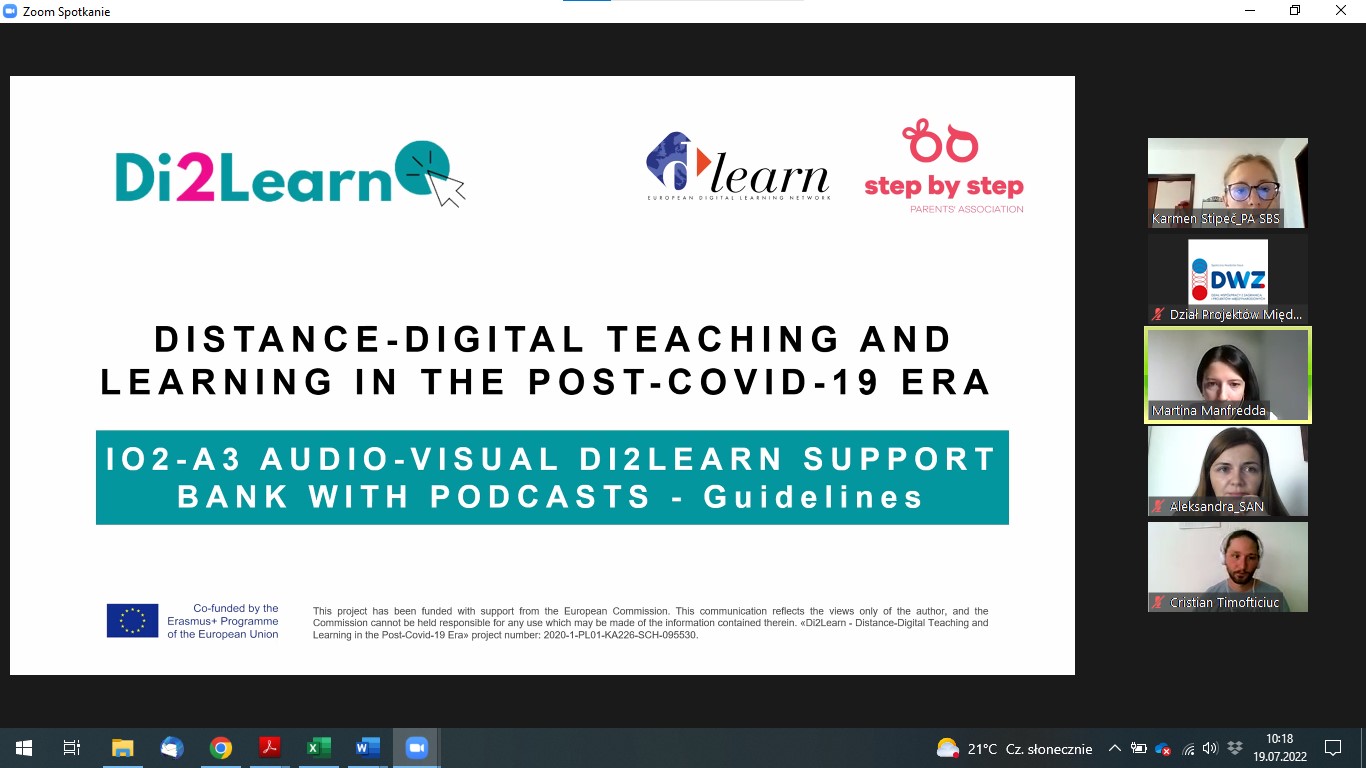Click the Zoom app icon in title bar
The height and width of the screenshot is (768, 1366).
click(x=10, y=11)
